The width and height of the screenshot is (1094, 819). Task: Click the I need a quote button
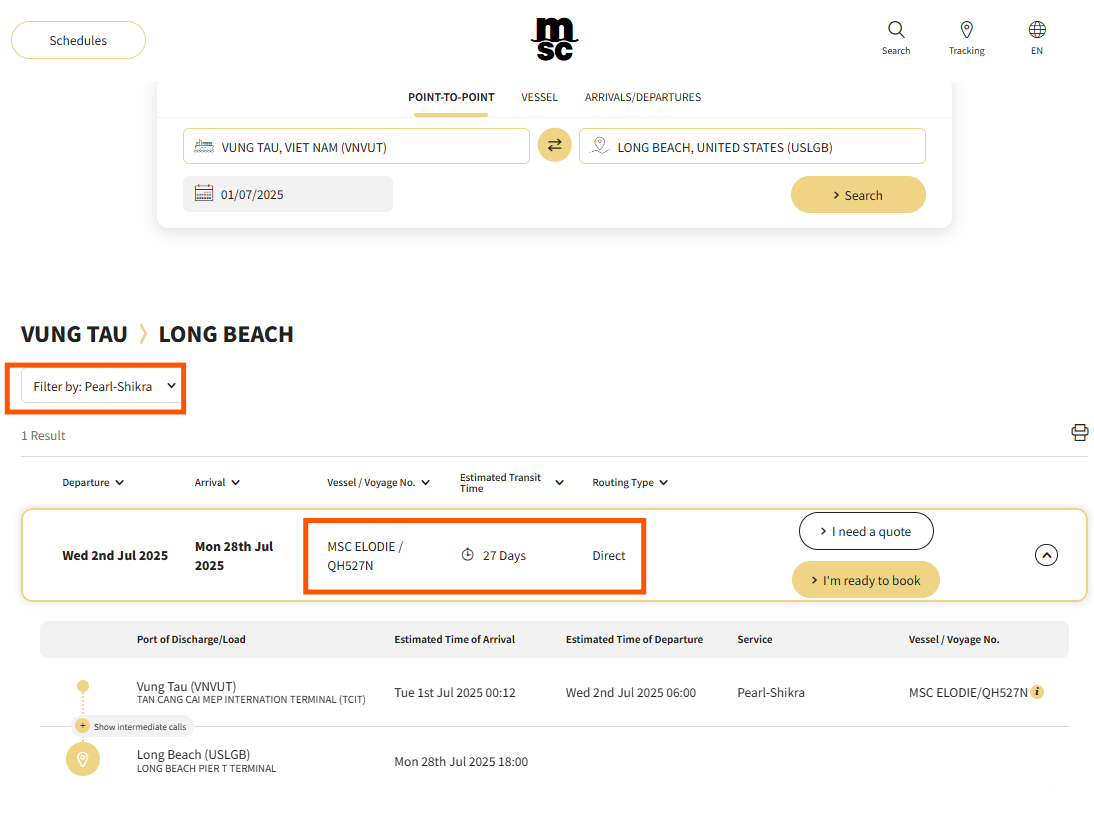pyautogui.click(x=865, y=531)
